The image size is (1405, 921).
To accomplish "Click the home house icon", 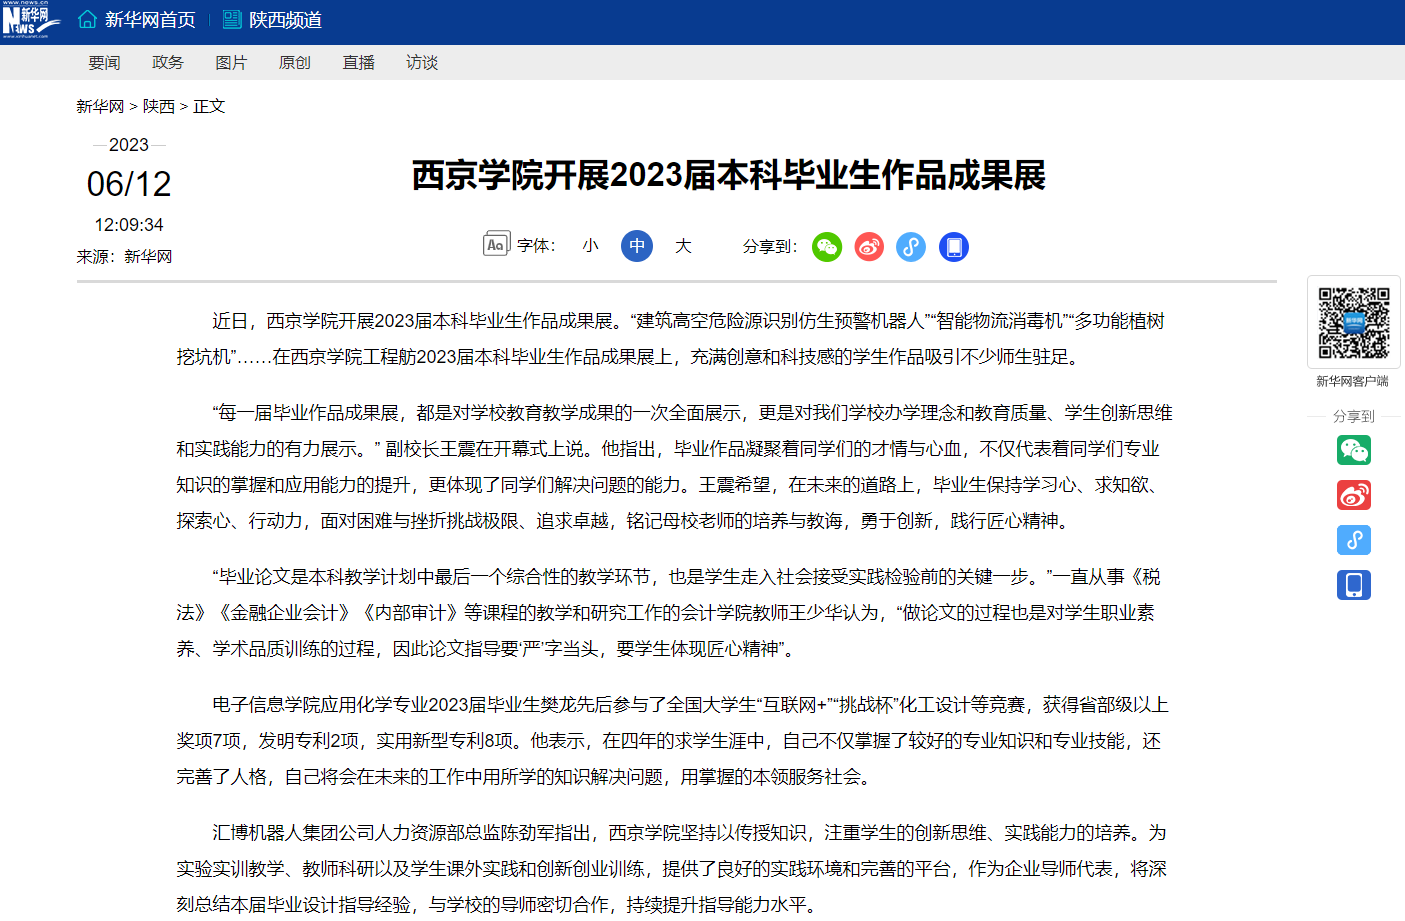I will pyautogui.click(x=88, y=19).
